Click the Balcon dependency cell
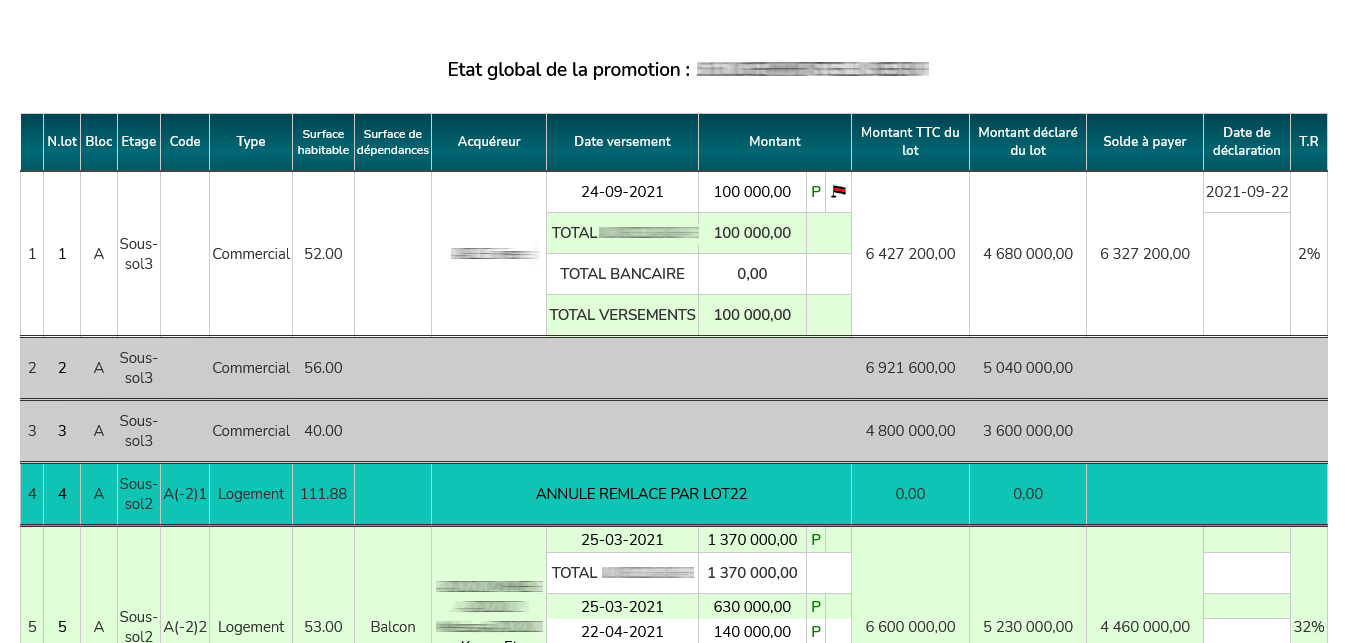The height and width of the screenshot is (643, 1349). (x=393, y=627)
